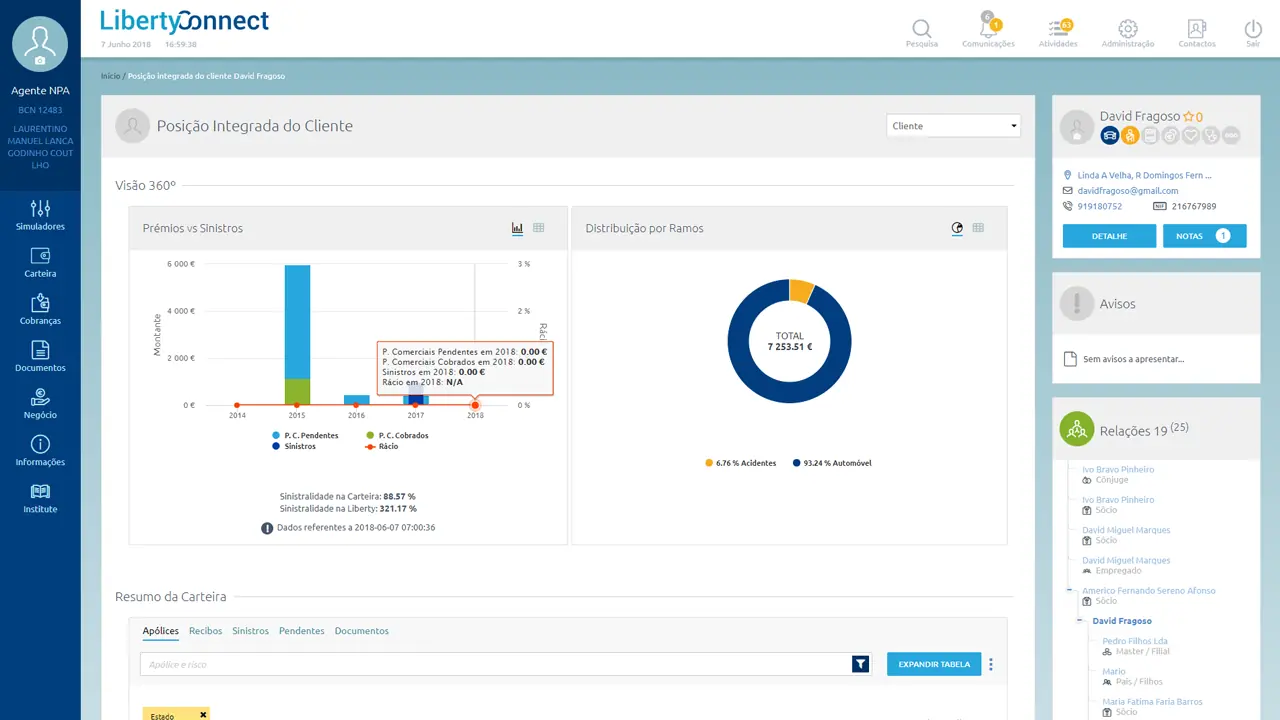Select the Apólices tab

(161, 631)
